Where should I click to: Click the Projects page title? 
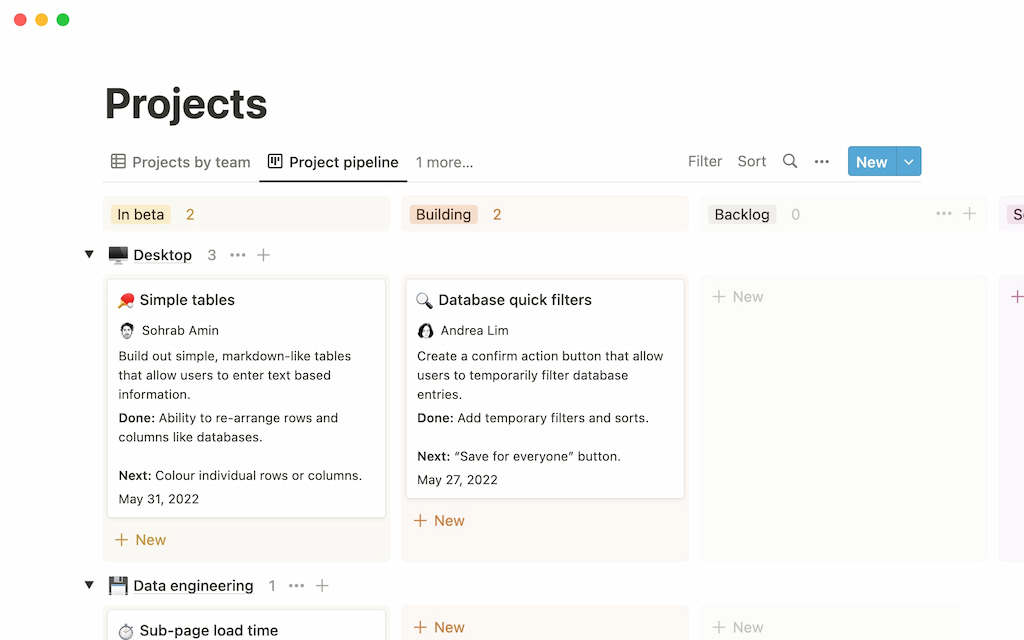coord(186,104)
